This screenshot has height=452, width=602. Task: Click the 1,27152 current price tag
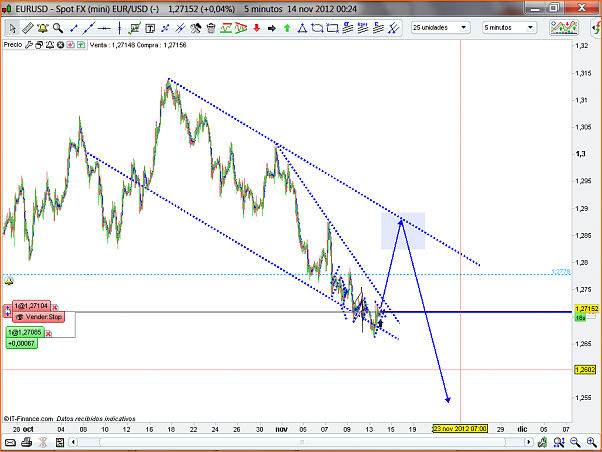click(587, 309)
